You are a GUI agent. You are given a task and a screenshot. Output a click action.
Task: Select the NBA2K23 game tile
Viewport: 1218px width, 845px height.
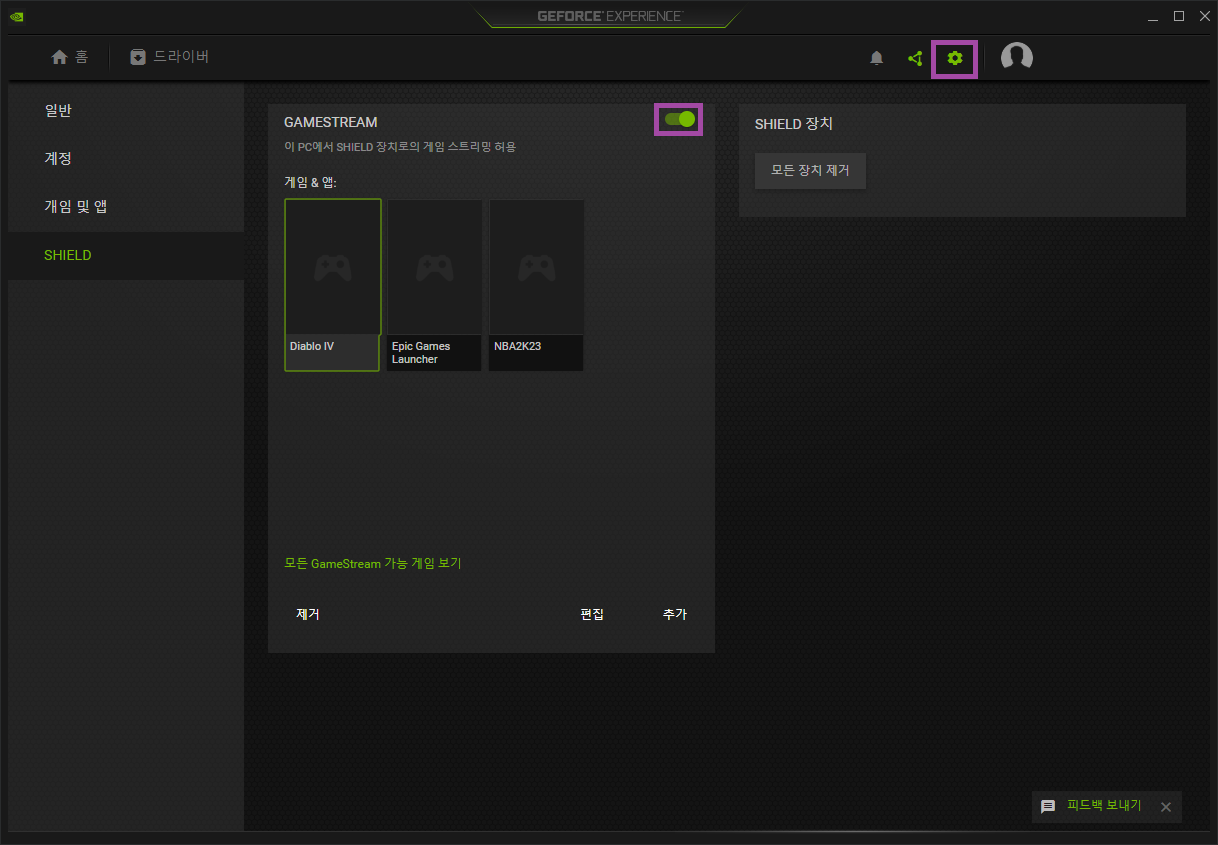coord(537,285)
